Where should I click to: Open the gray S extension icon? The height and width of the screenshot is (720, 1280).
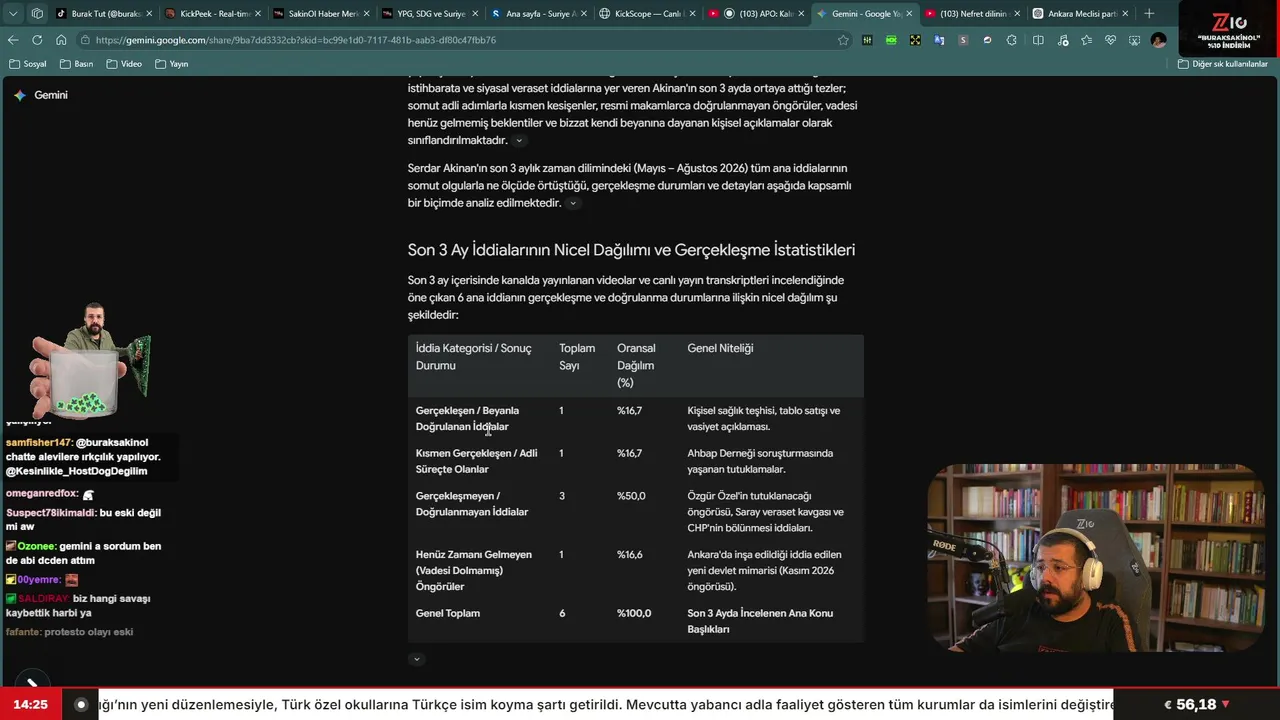pos(963,40)
